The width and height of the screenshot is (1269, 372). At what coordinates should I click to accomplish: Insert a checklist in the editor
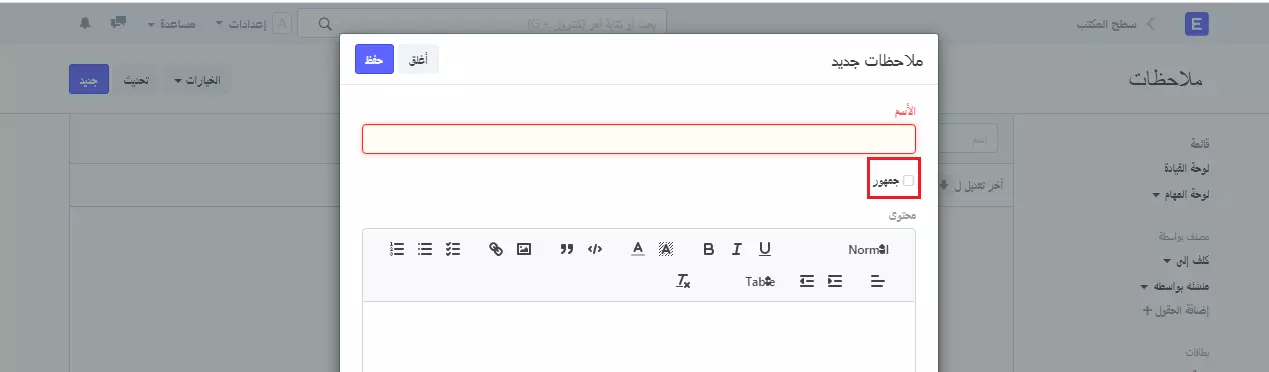coord(453,249)
